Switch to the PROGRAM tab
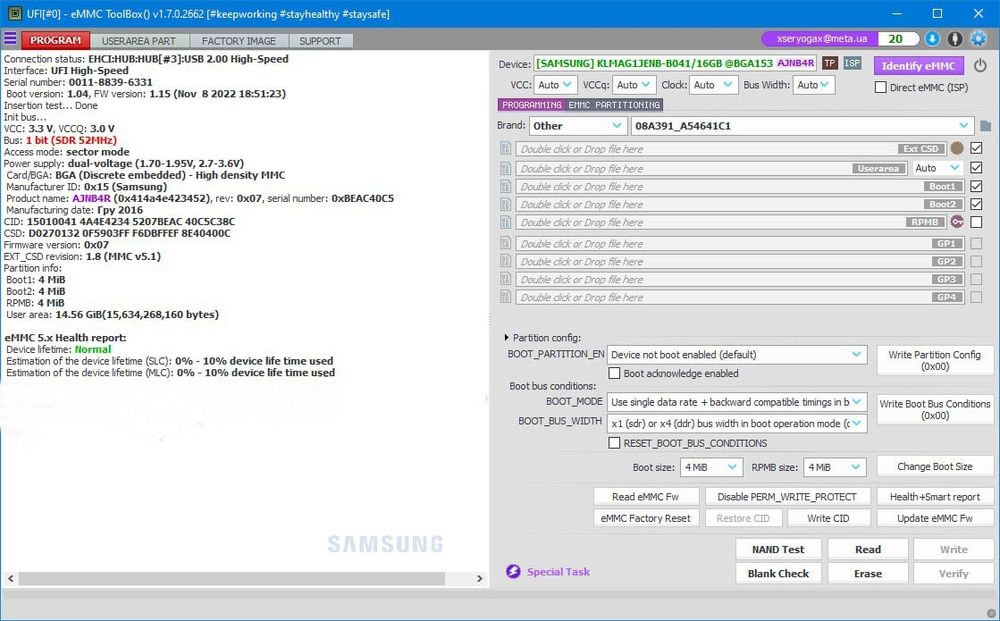This screenshot has height=621, width=1000. 55,40
